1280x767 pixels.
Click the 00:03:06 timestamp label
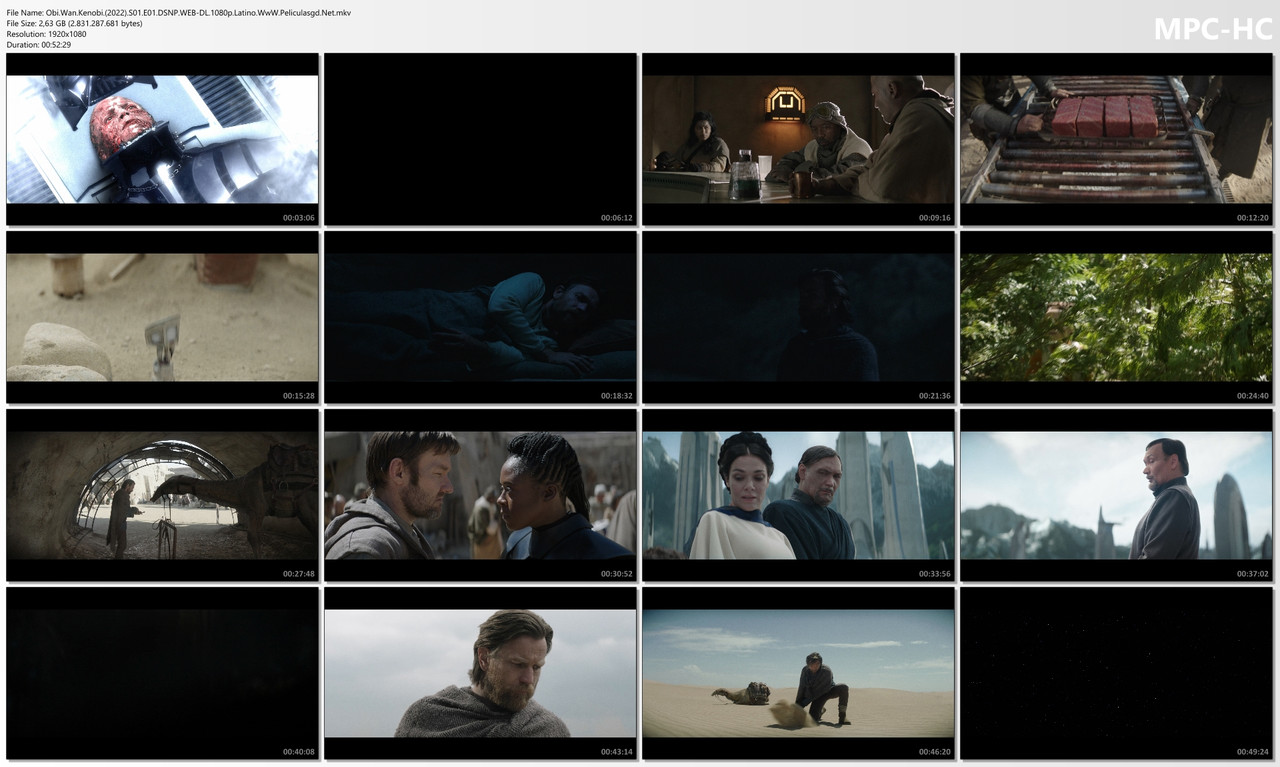coord(298,217)
